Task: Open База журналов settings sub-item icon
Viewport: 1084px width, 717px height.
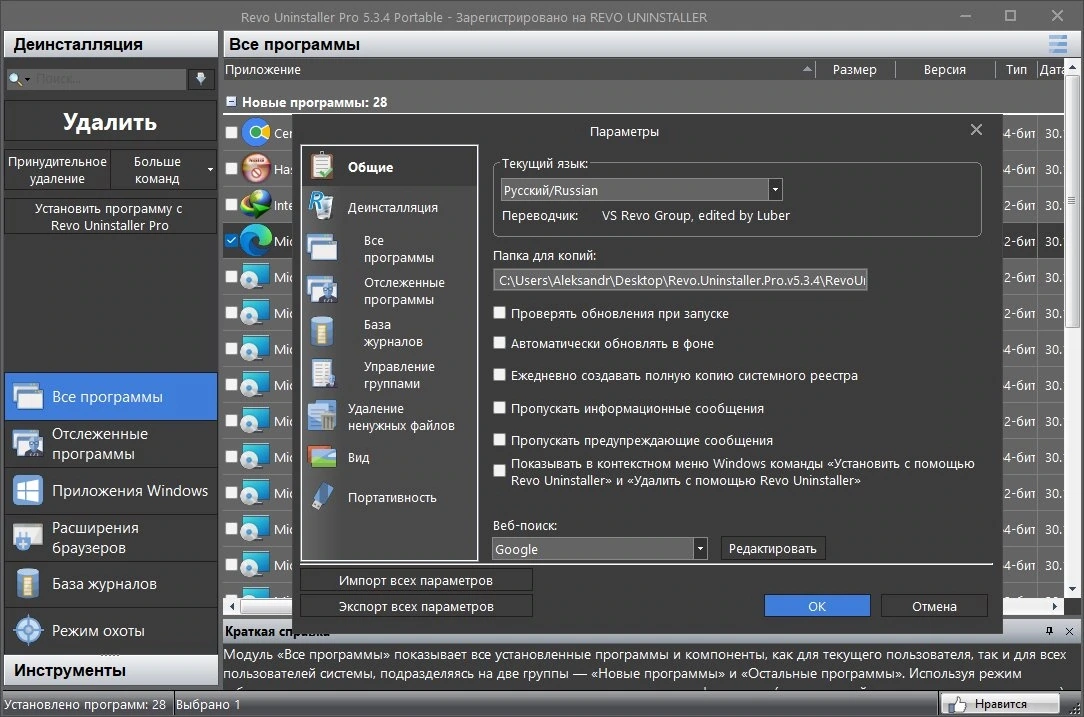Action: [x=322, y=332]
